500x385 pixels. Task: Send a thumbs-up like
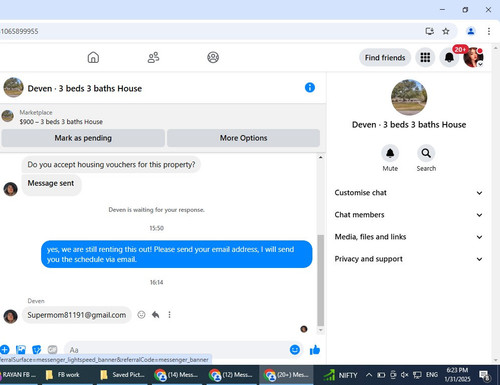pyautogui.click(x=315, y=350)
